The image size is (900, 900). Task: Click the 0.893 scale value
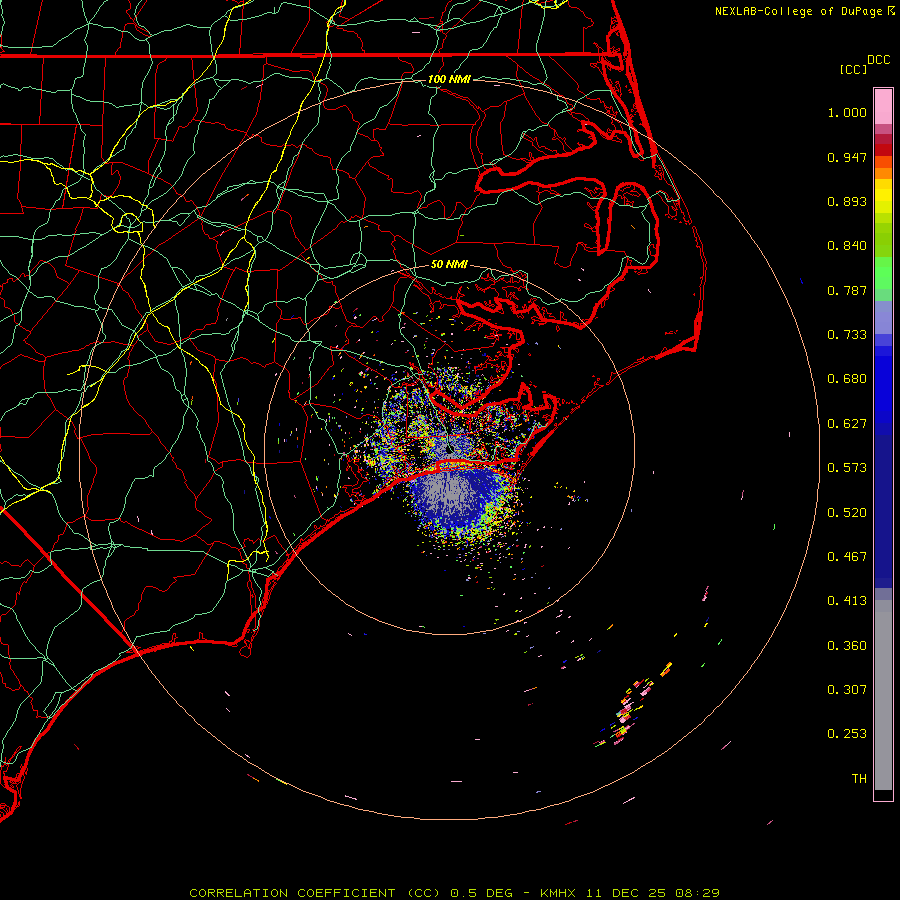coord(847,201)
